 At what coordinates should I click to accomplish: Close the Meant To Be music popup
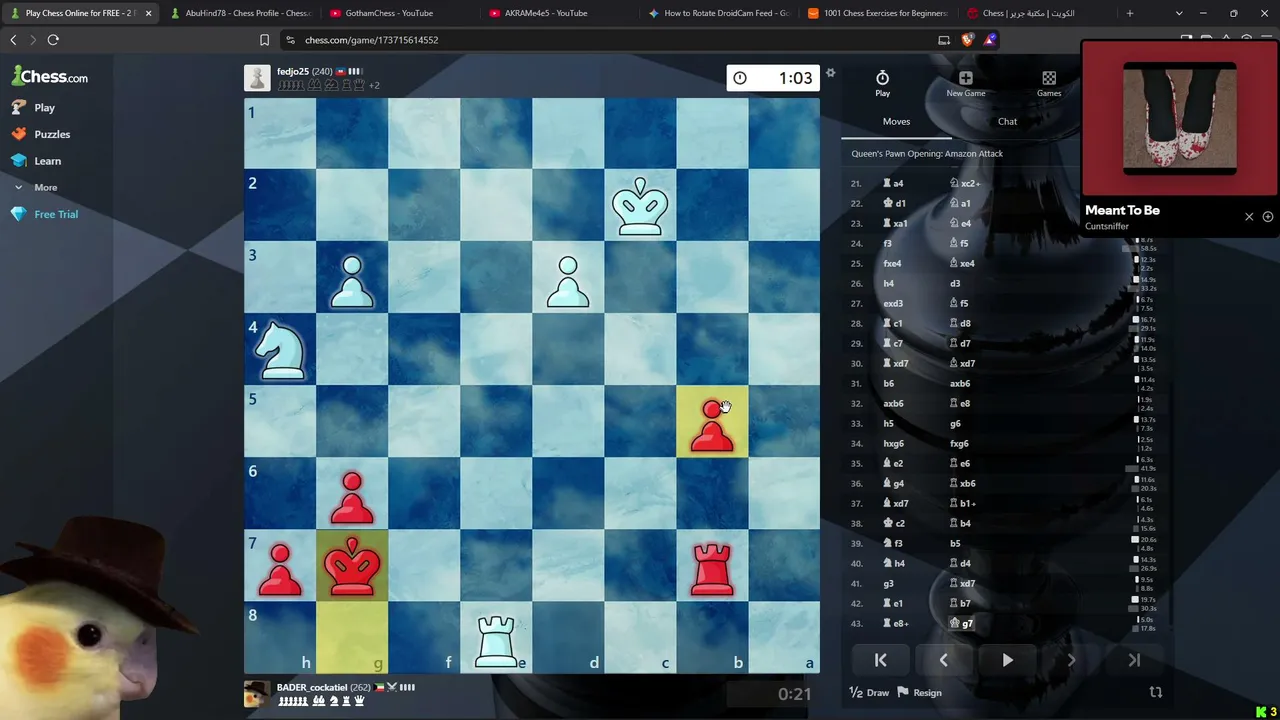[x=1249, y=217]
